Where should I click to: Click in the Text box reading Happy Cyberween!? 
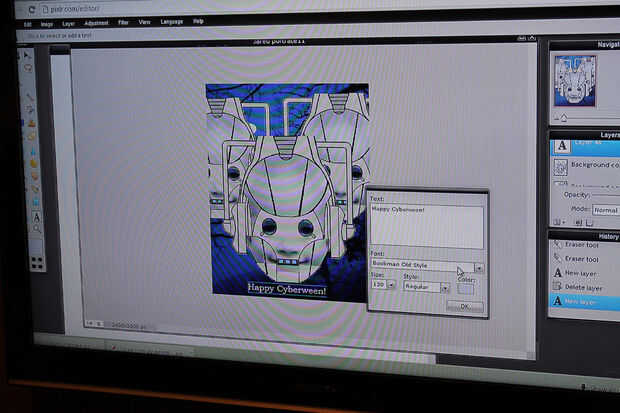coord(427,227)
